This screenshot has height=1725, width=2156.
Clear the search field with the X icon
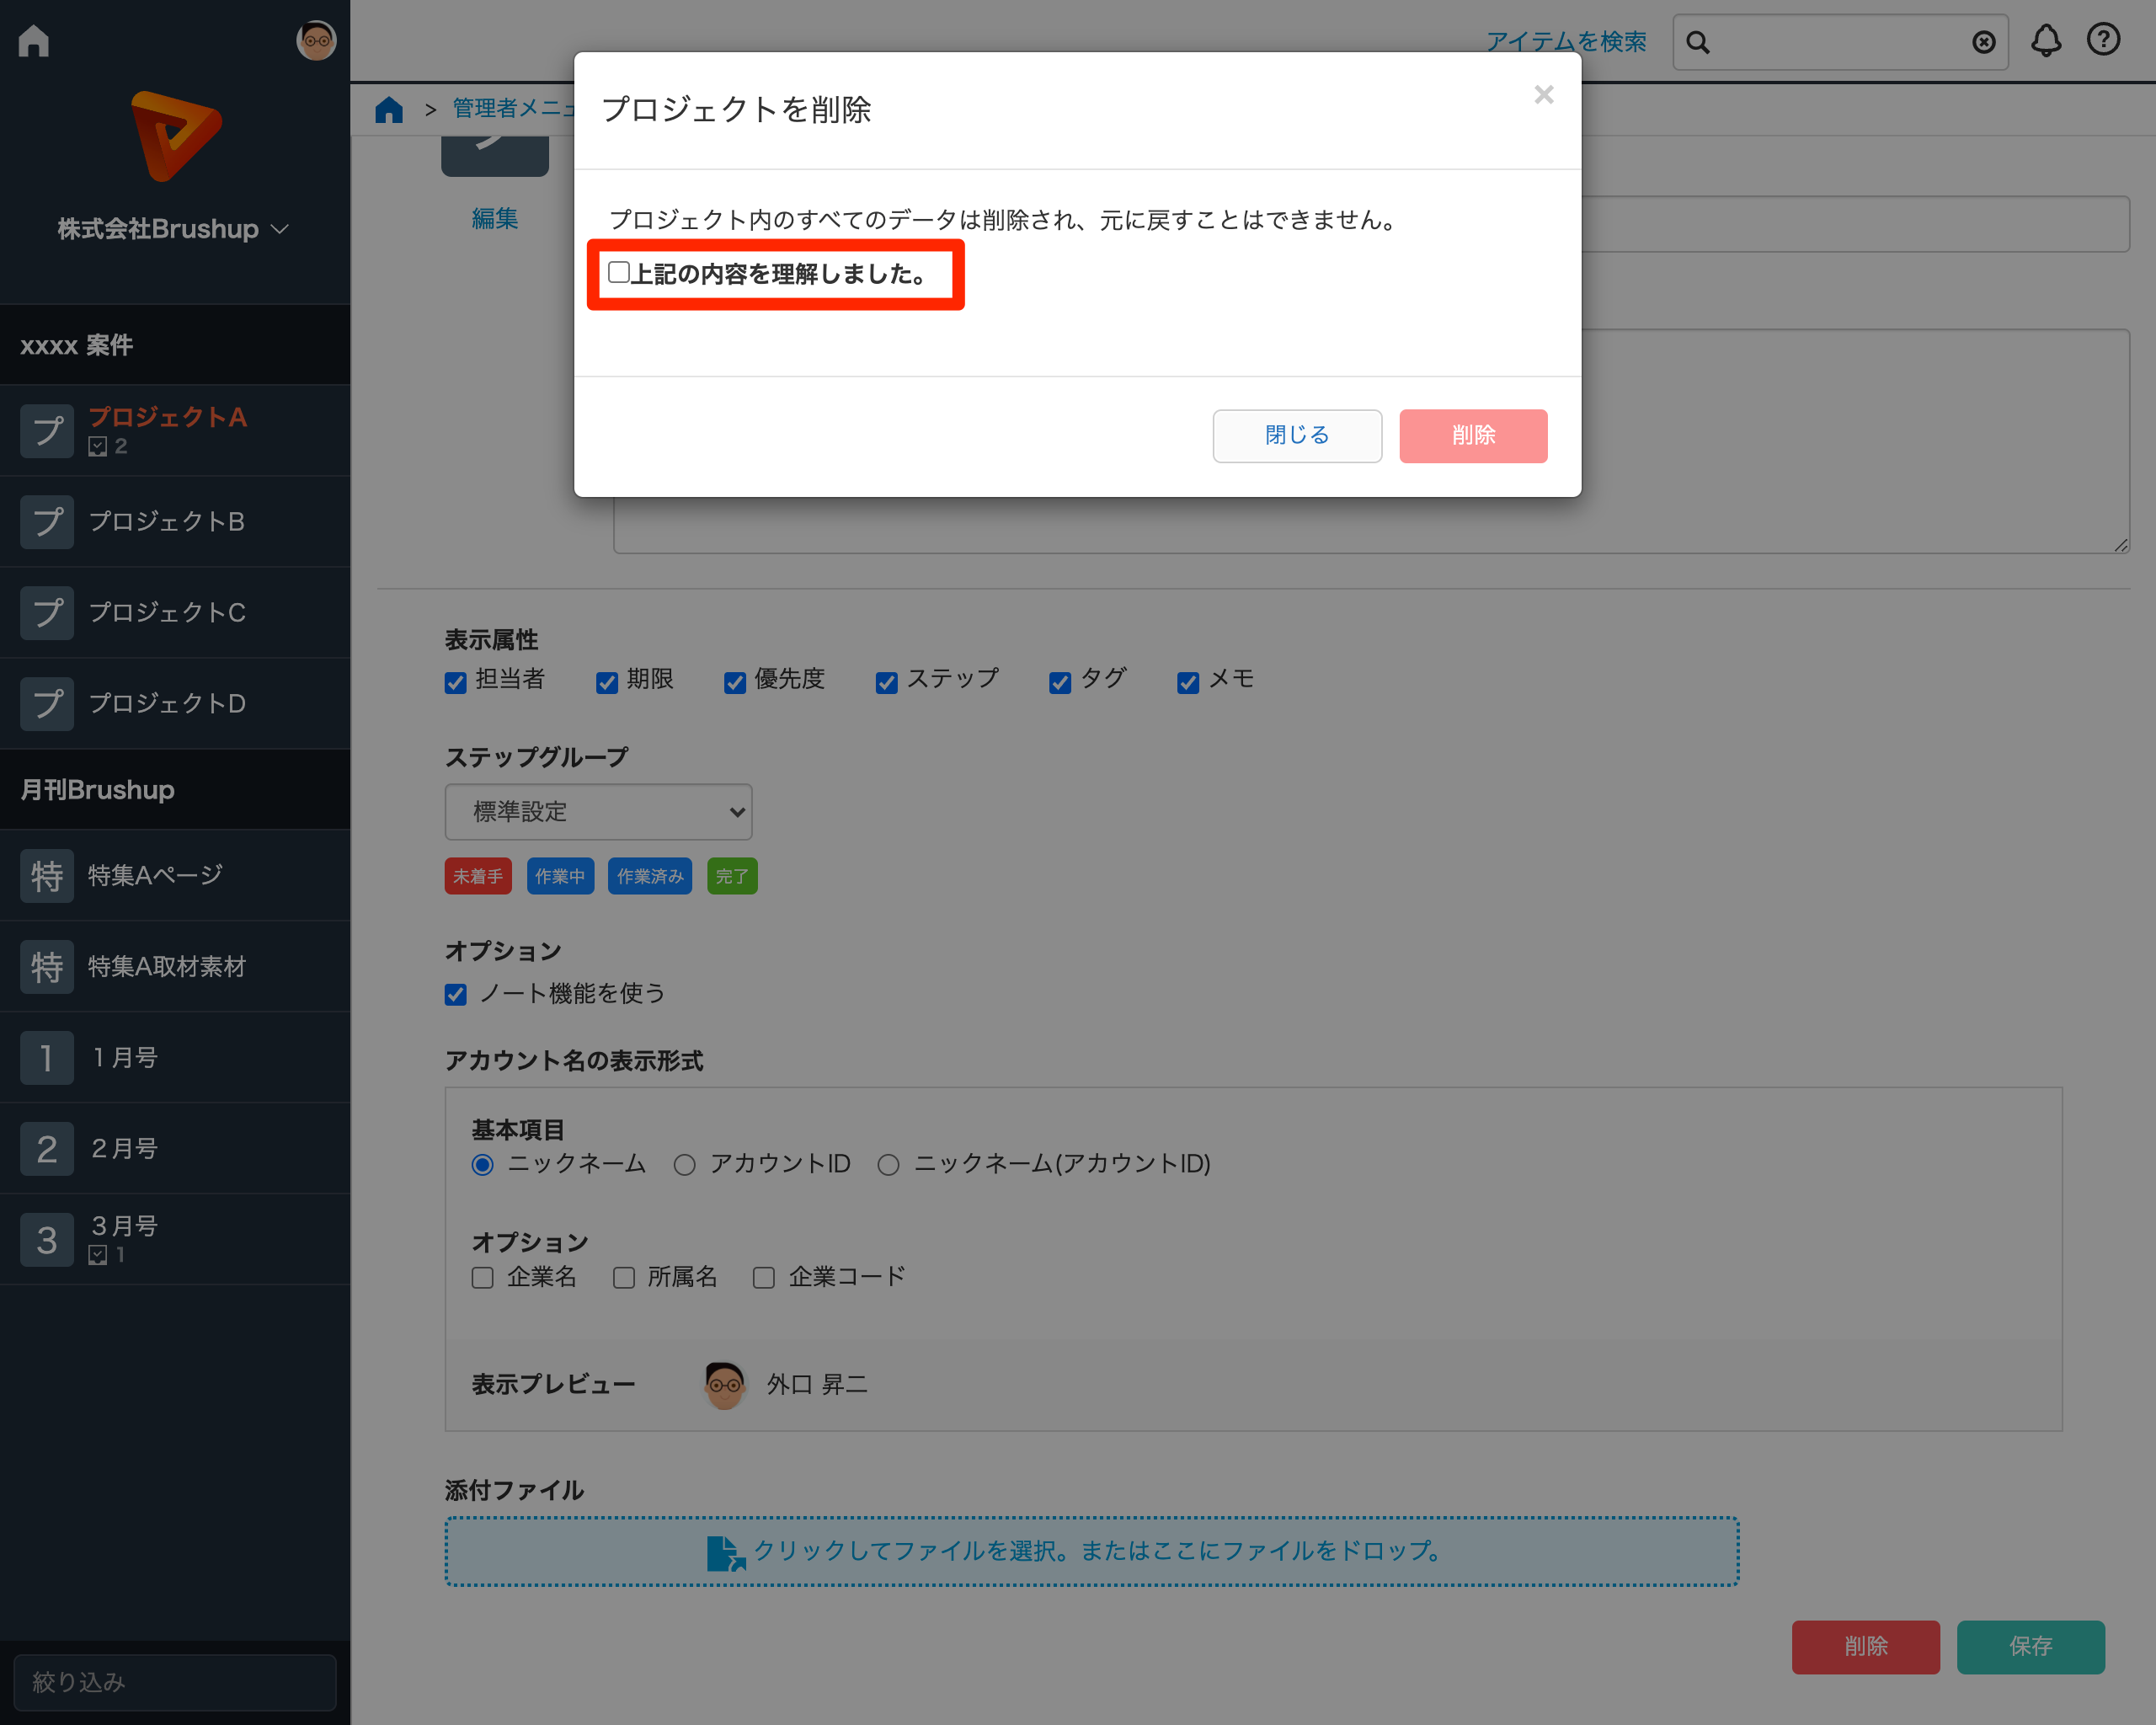[1984, 42]
